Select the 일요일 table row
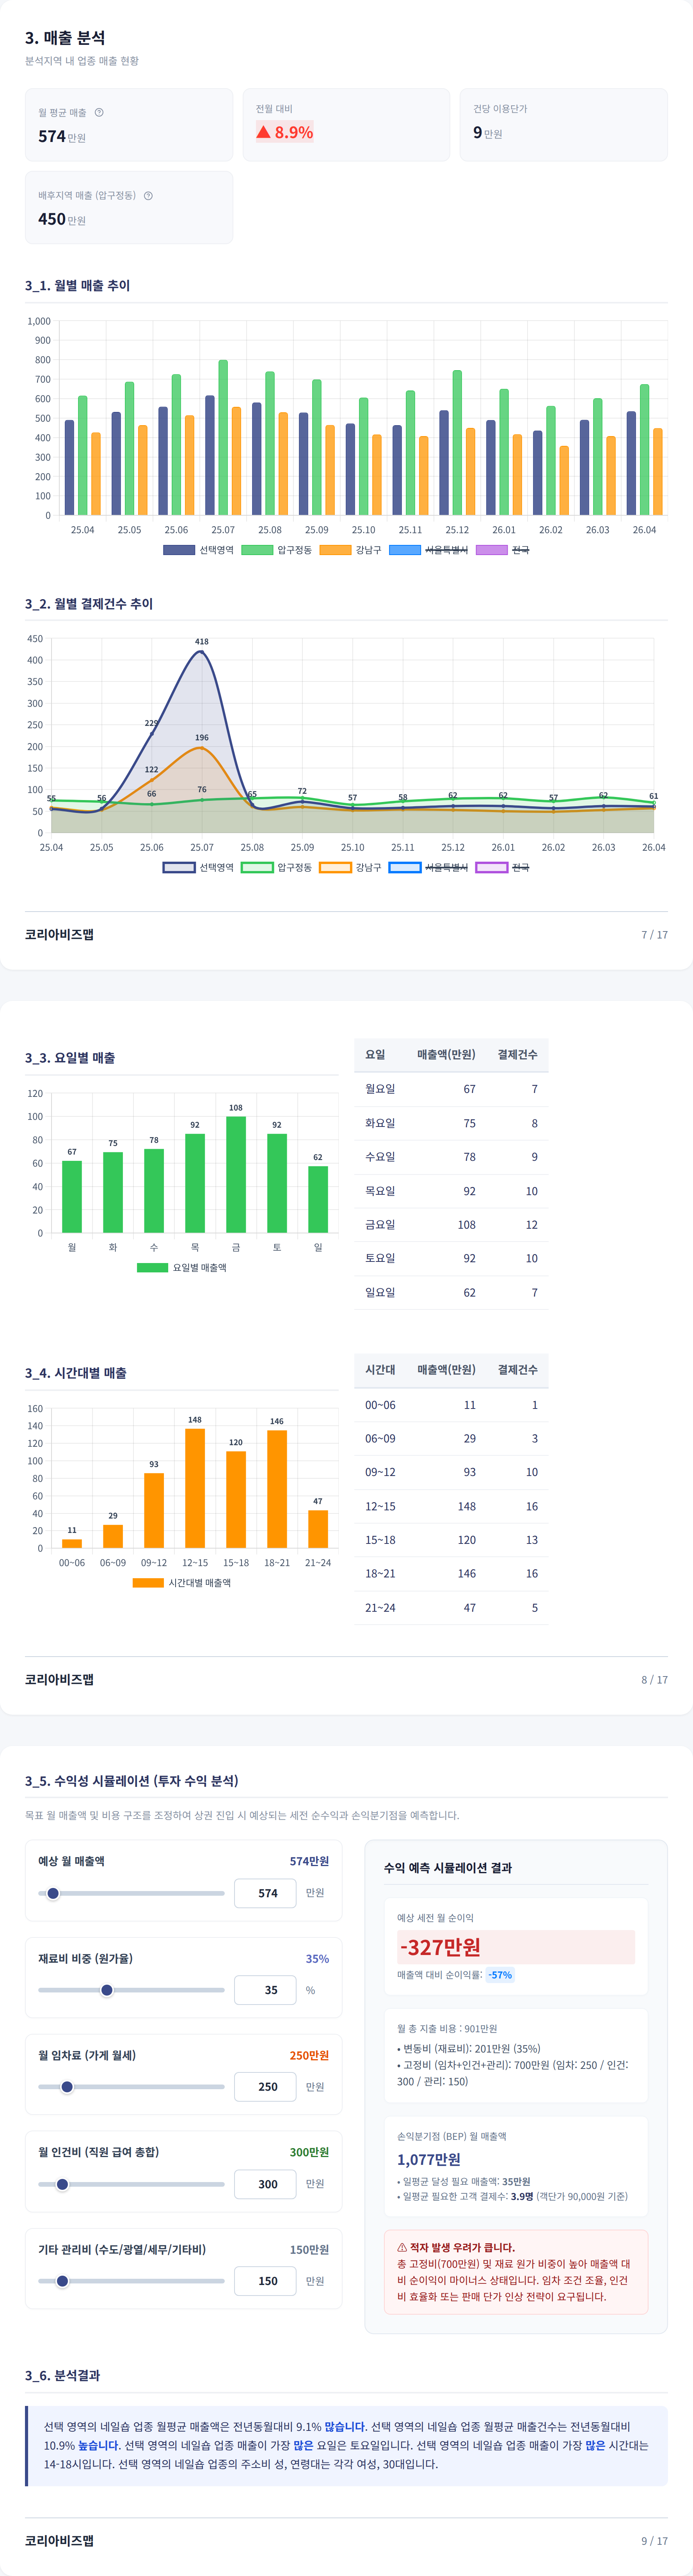 [451, 1293]
